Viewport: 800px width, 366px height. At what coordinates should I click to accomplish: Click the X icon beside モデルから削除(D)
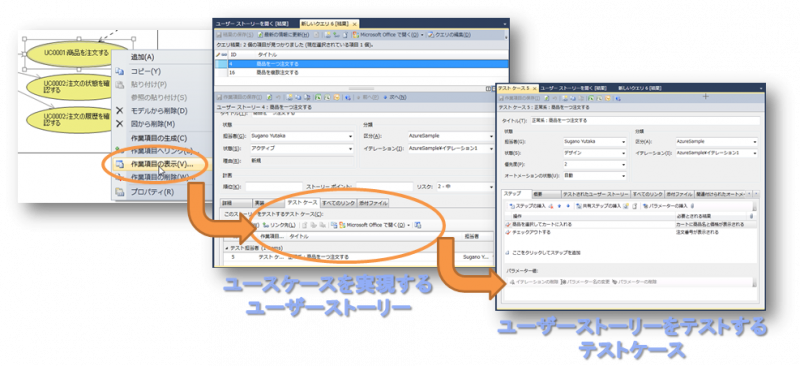[119, 110]
